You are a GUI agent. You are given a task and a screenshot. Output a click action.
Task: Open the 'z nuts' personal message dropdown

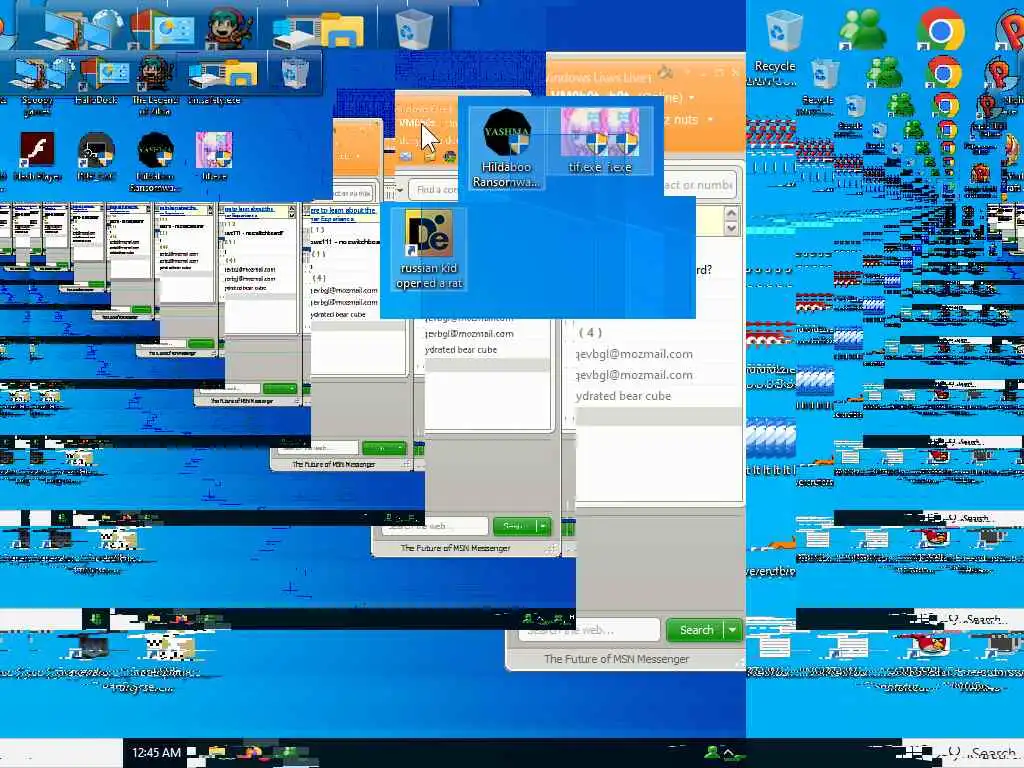tap(710, 120)
